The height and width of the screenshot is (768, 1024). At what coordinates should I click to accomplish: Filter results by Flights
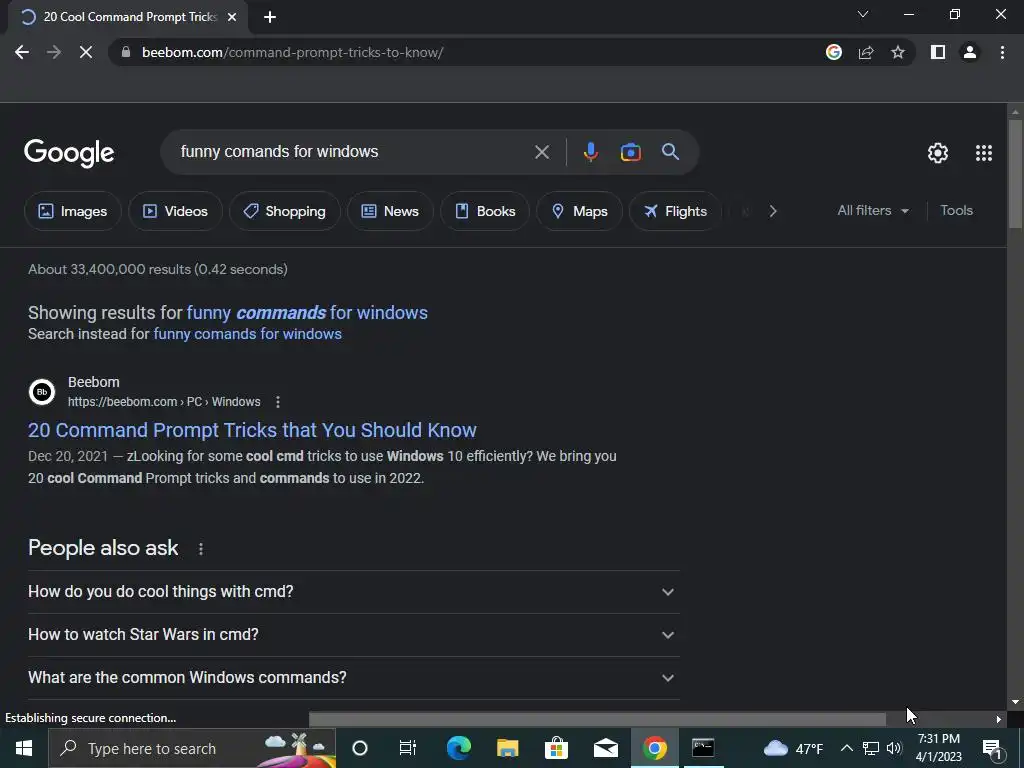(675, 211)
